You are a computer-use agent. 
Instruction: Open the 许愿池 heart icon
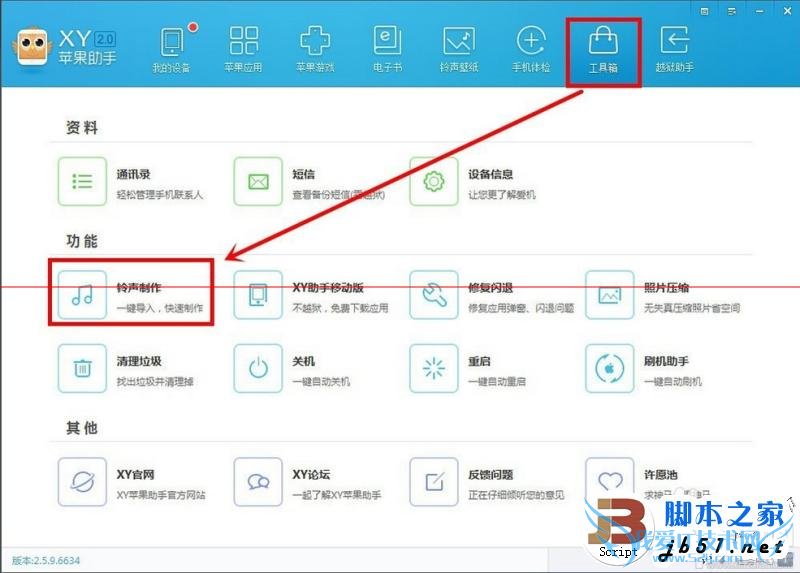610,482
